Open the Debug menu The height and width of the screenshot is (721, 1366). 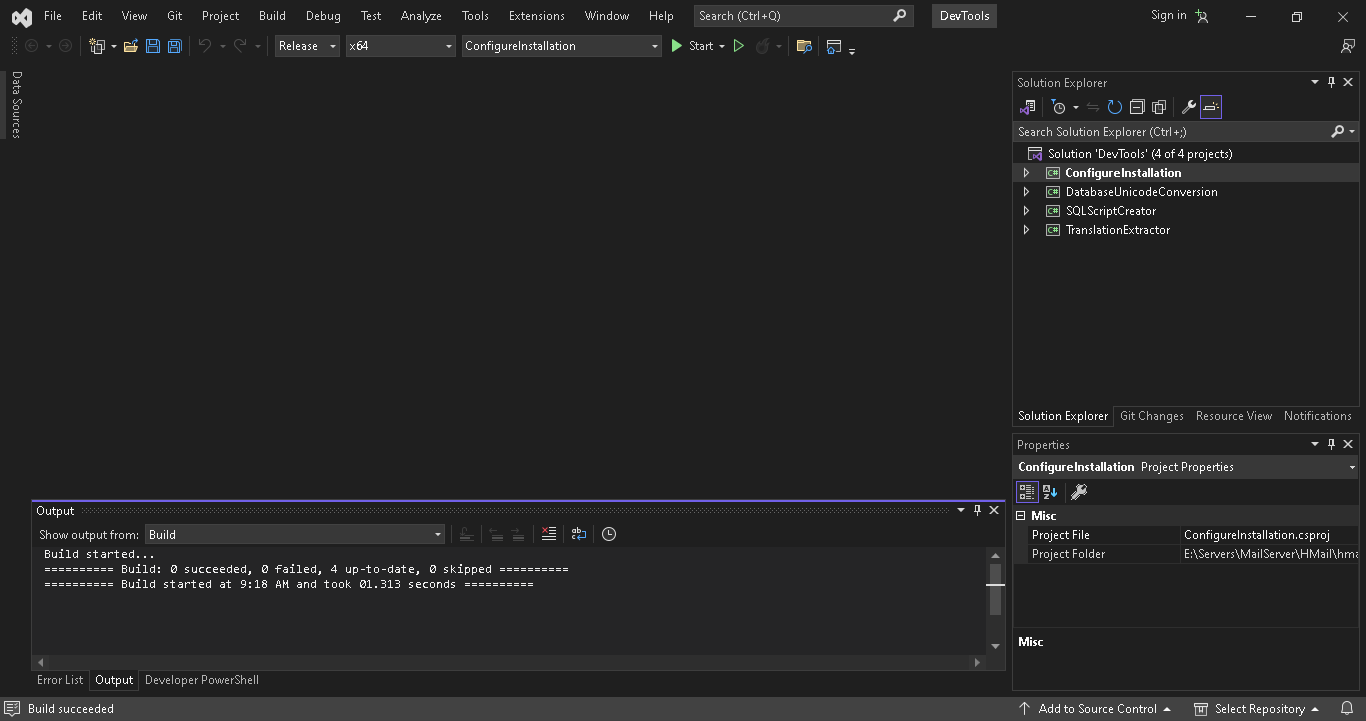click(322, 15)
